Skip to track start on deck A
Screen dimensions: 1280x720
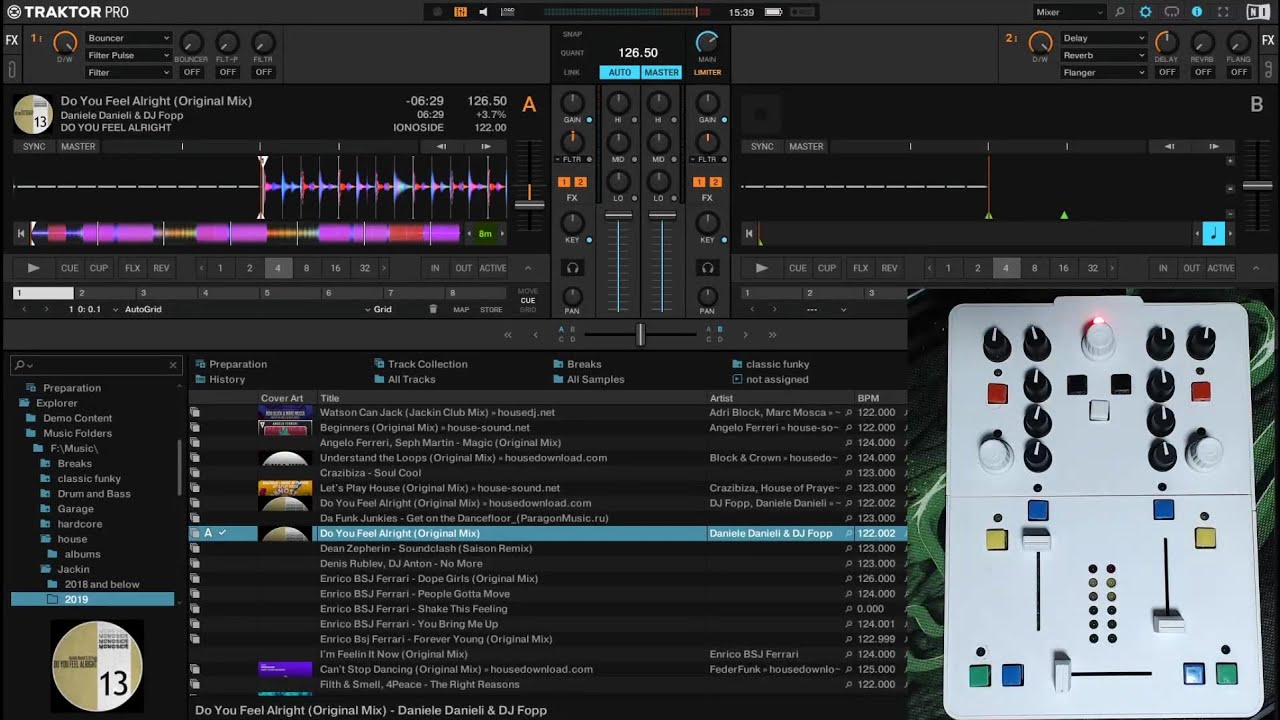click(x=20, y=234)
